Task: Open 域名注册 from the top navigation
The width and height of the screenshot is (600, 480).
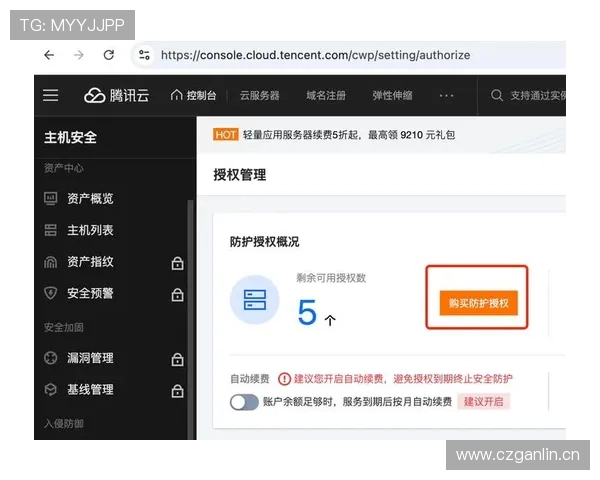Action: (x=326, y=95)
